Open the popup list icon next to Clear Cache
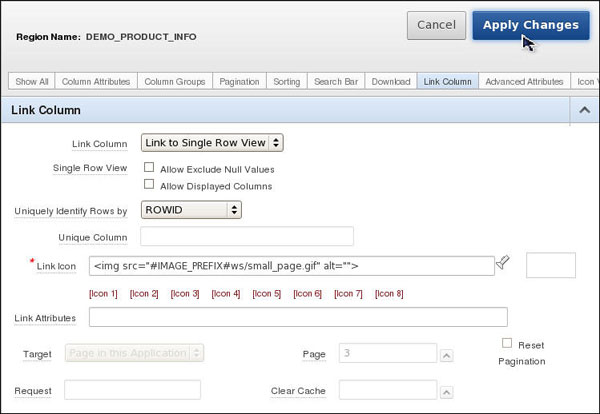 pos(446,390)
